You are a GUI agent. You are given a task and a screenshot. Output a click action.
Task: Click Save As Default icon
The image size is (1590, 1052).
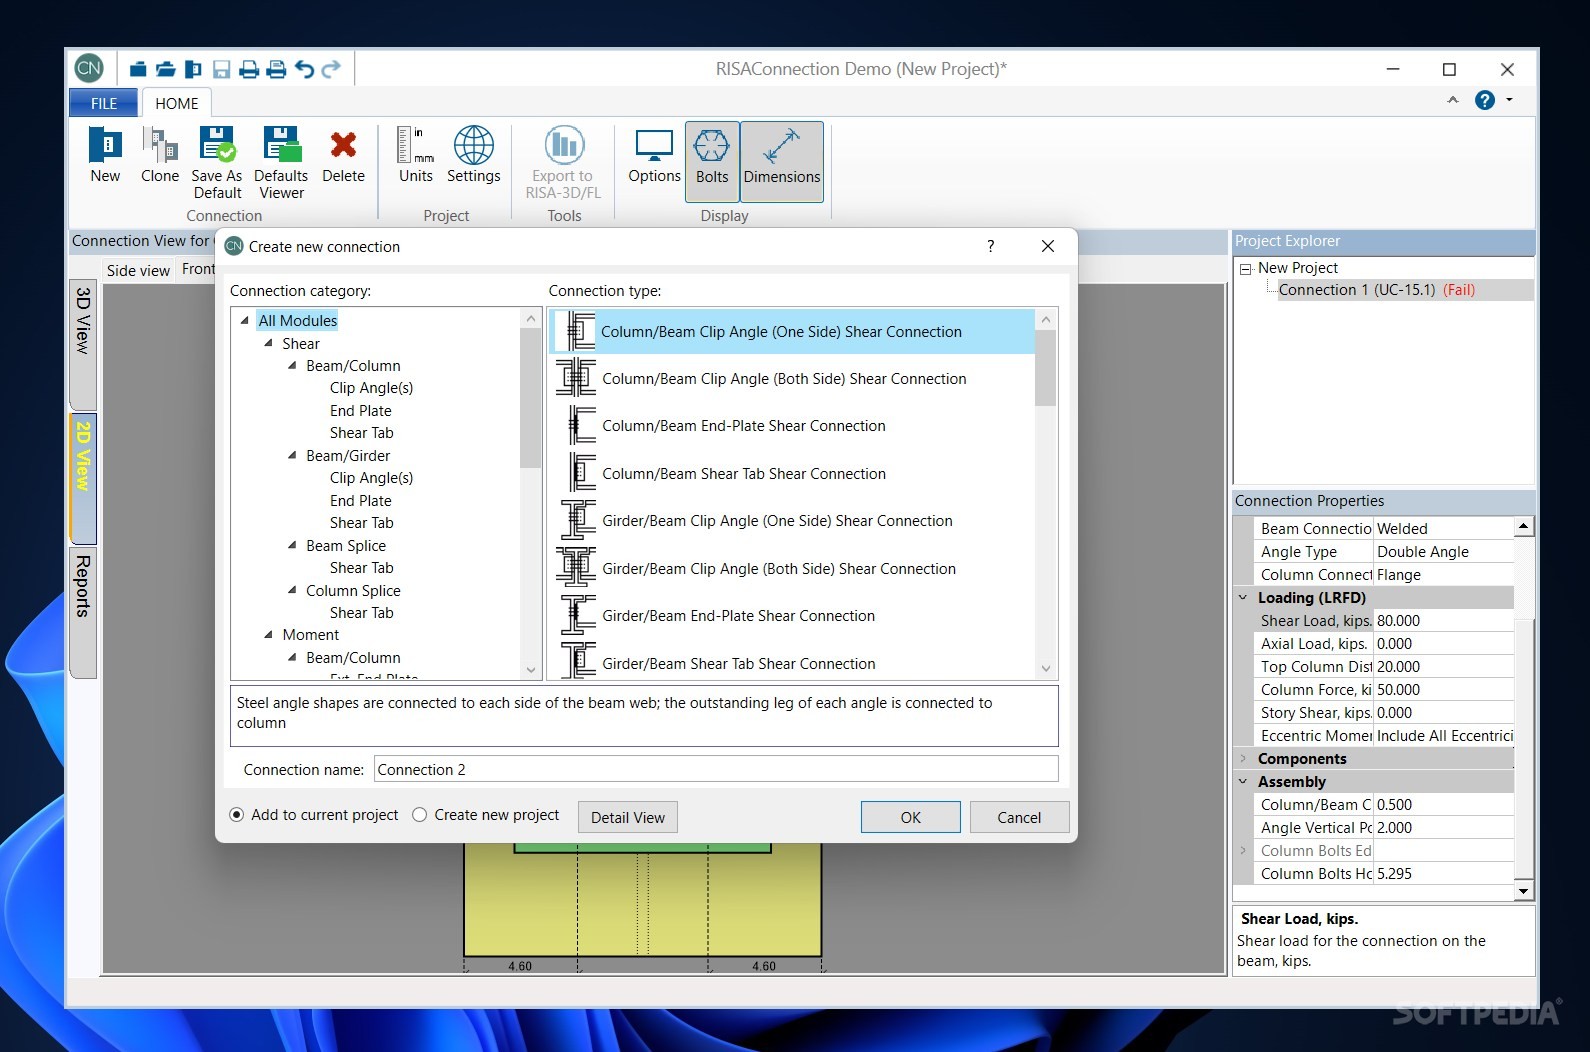(217, 163)
